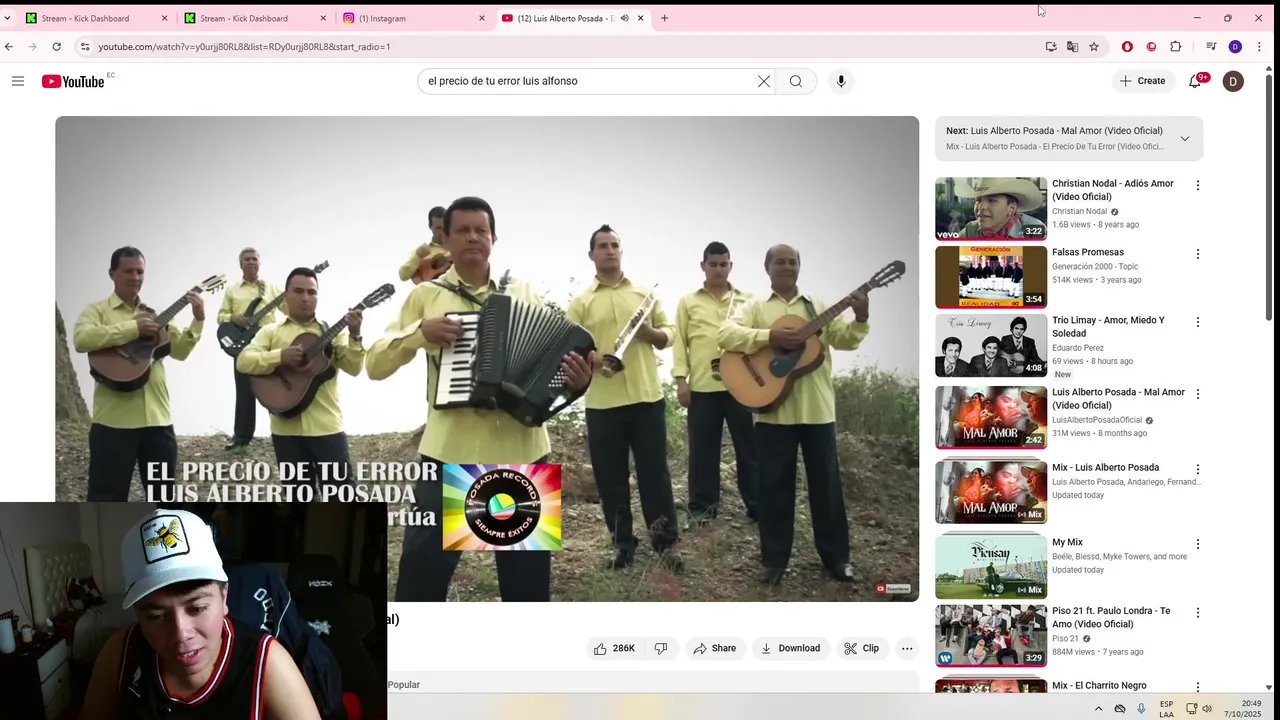The width and height of the screenshot is (1280, 720).
Task: Open options for Piso 21 Te Amo video
Action: pyautogui.click(x=1197, y=612)
